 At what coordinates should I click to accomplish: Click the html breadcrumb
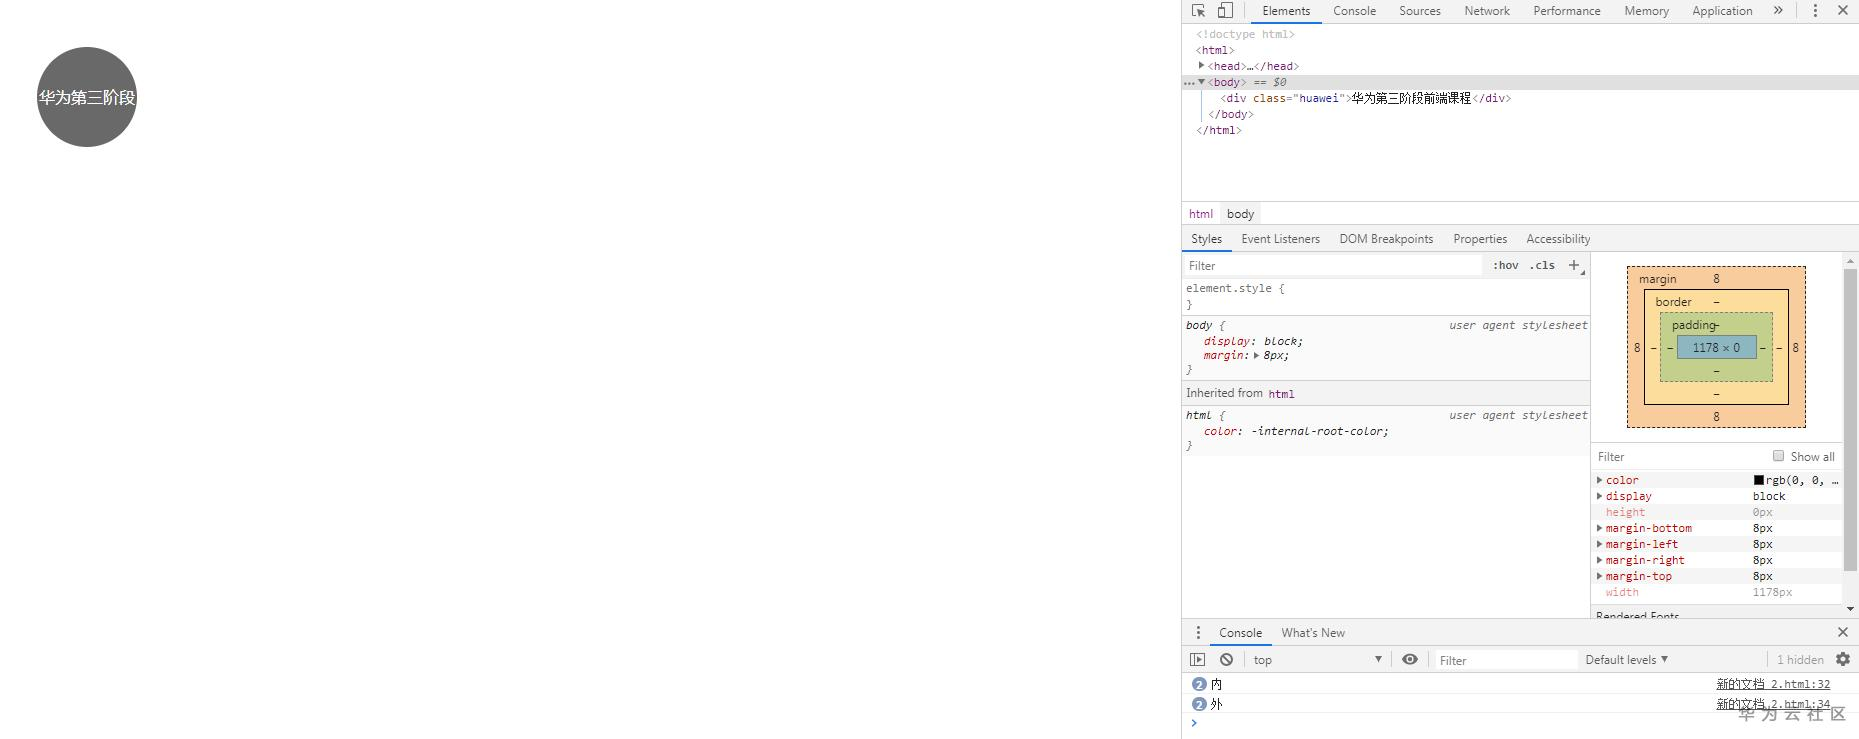1201,214
